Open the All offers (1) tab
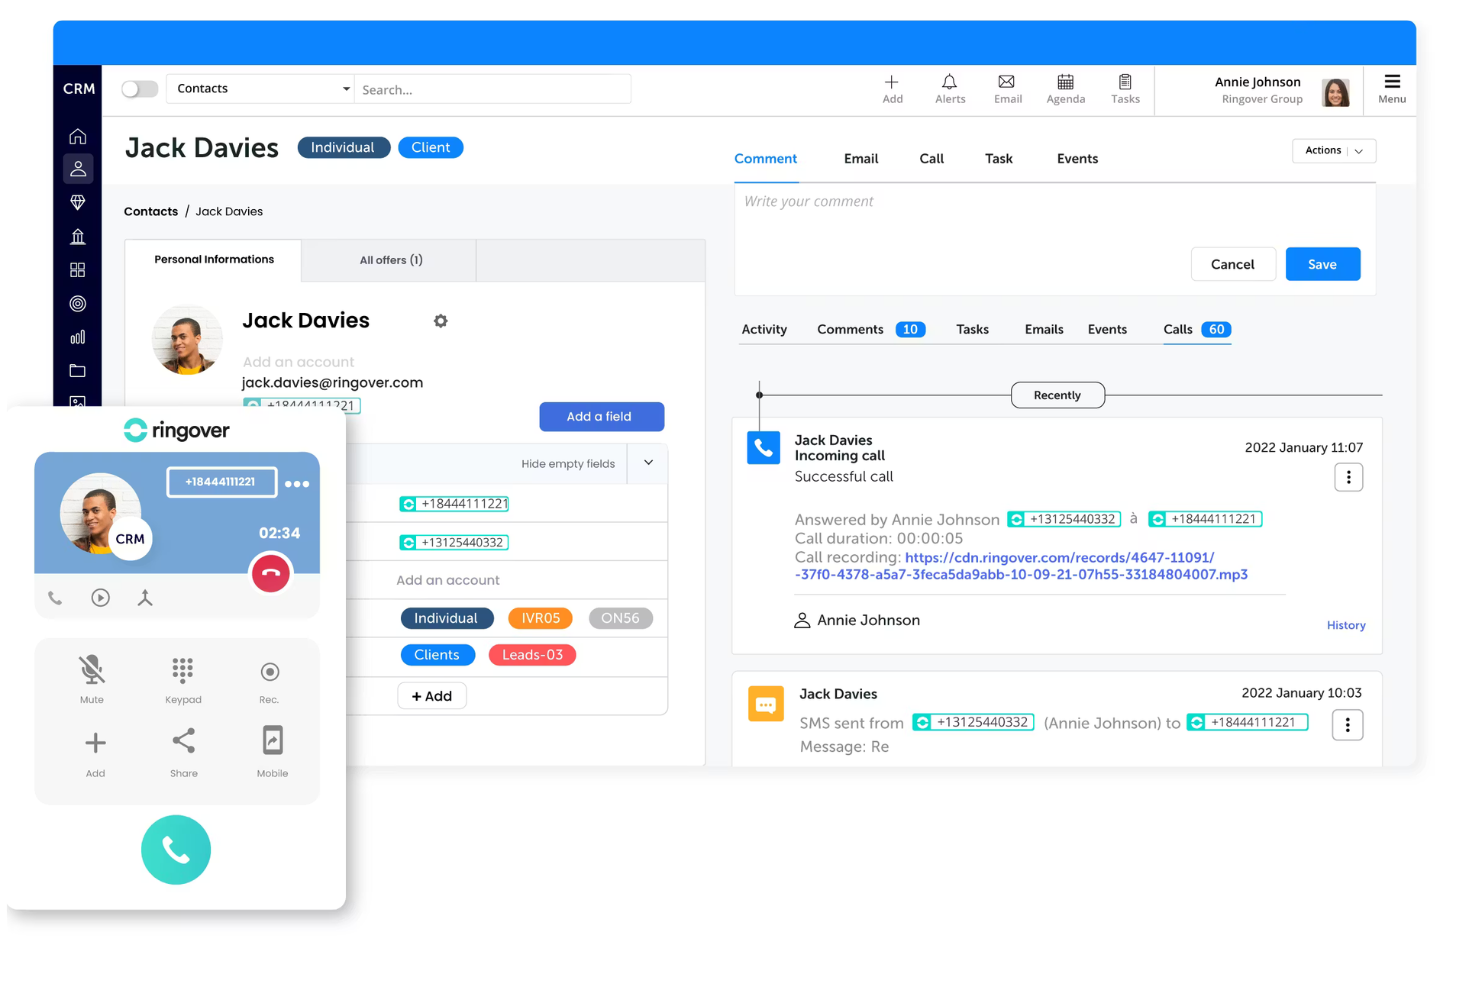 click(x=389, y=259)
